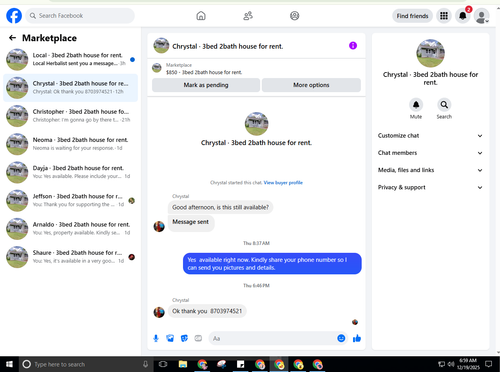Open the account profile menu

(x=482, y=16)
